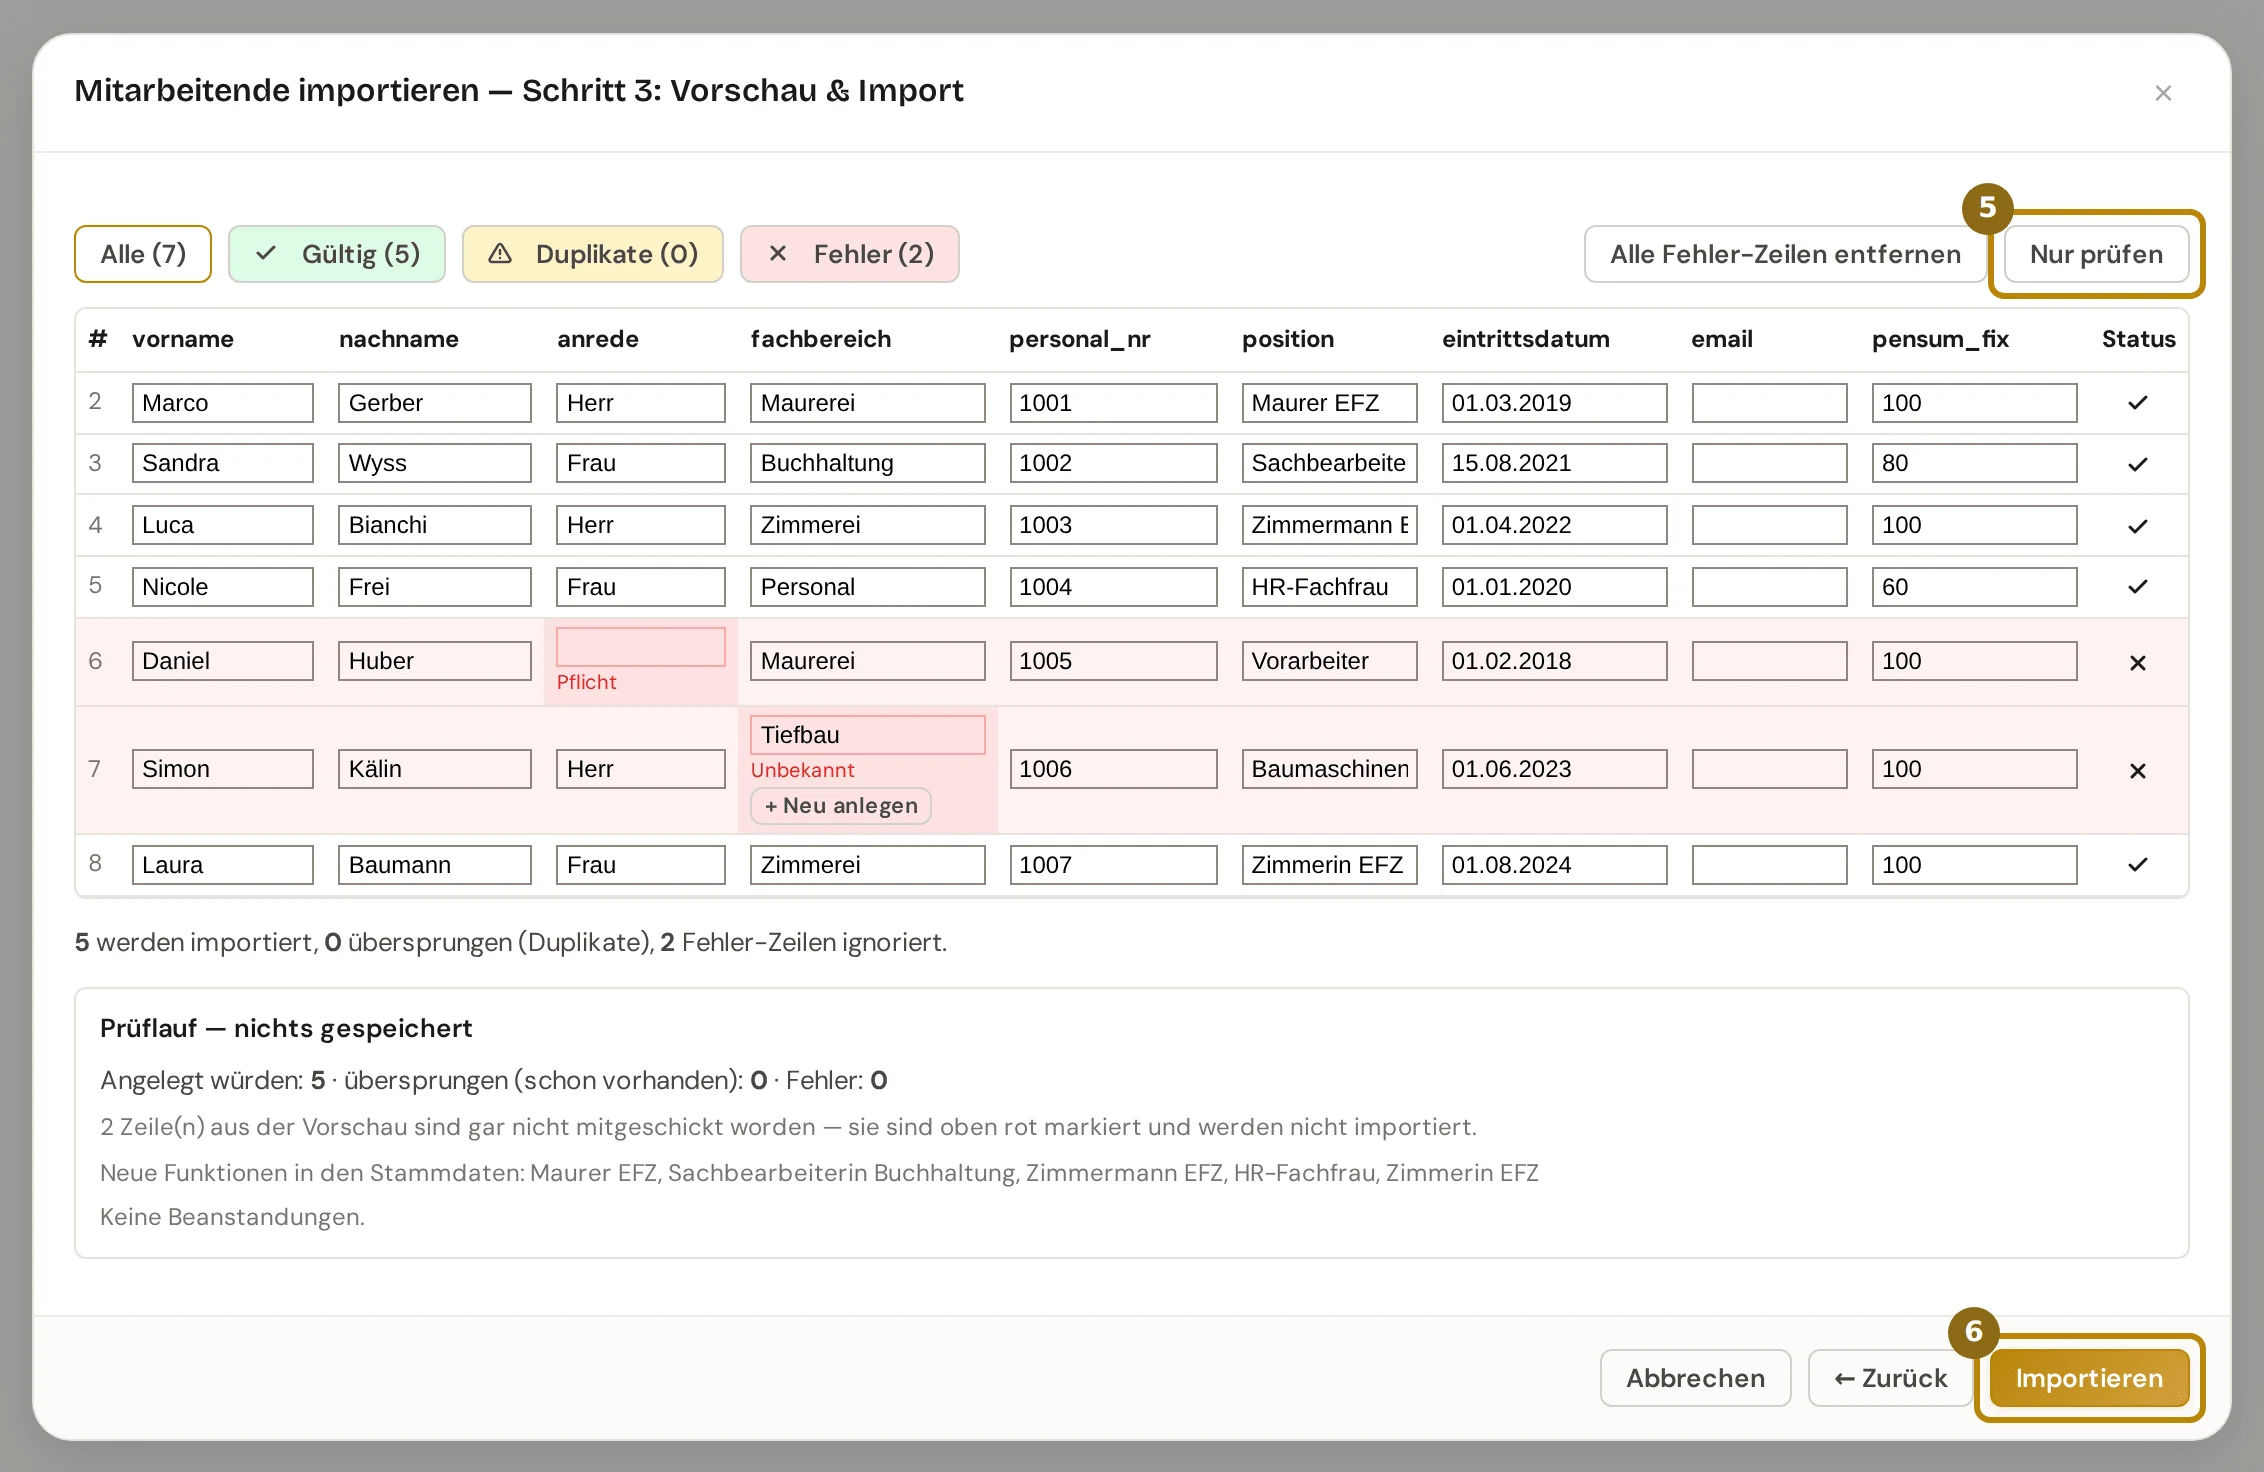2264x1472 pixels.
Task: Click the warning triangle icon in Duplikate filter
Action: (500, 254)
